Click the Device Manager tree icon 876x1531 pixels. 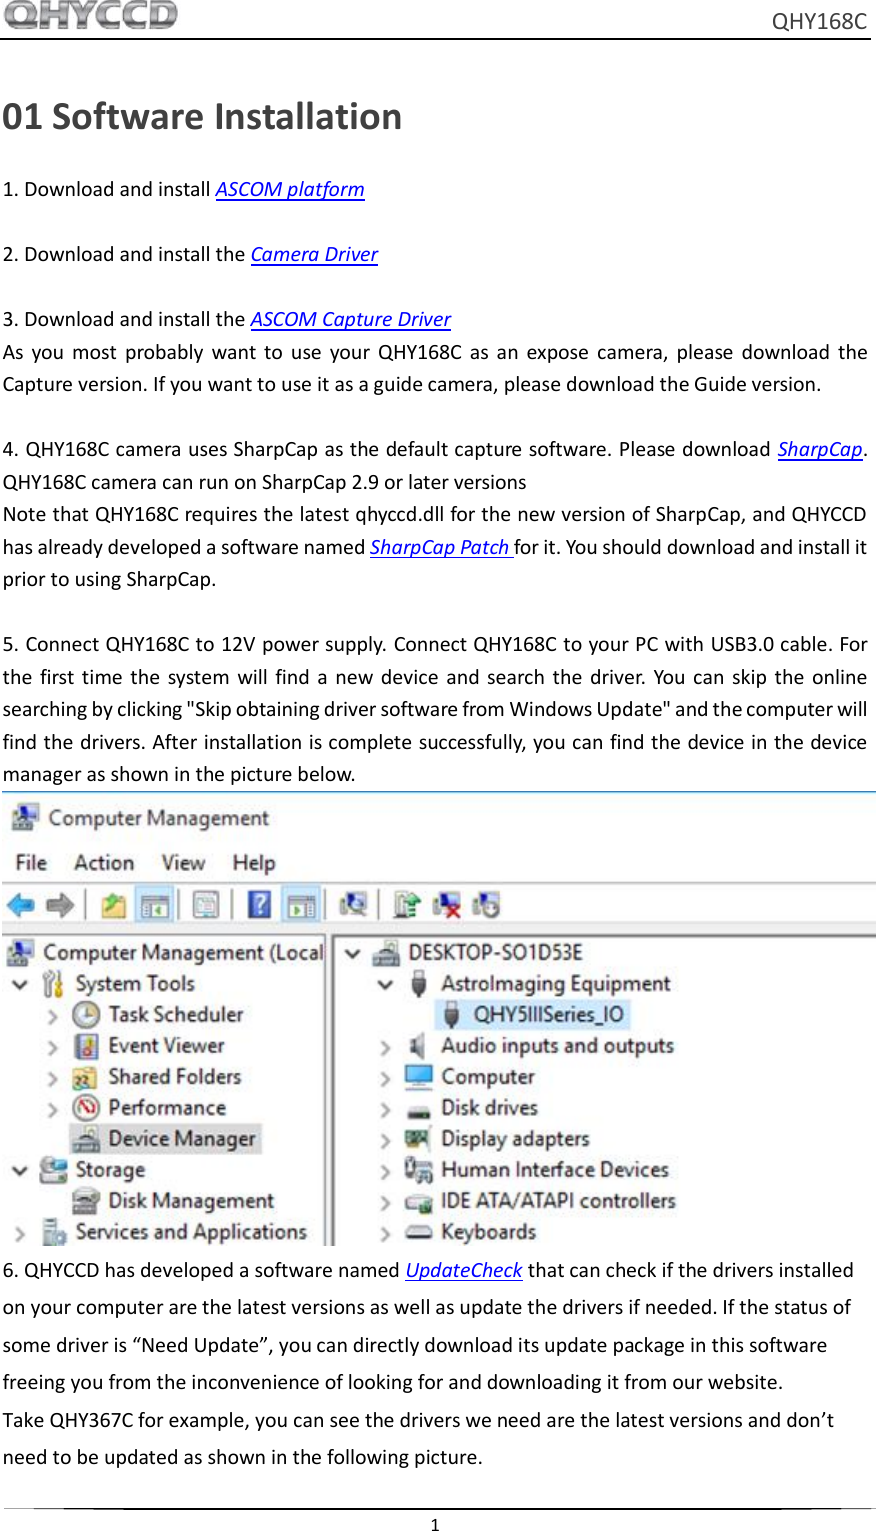(87, 1139)
